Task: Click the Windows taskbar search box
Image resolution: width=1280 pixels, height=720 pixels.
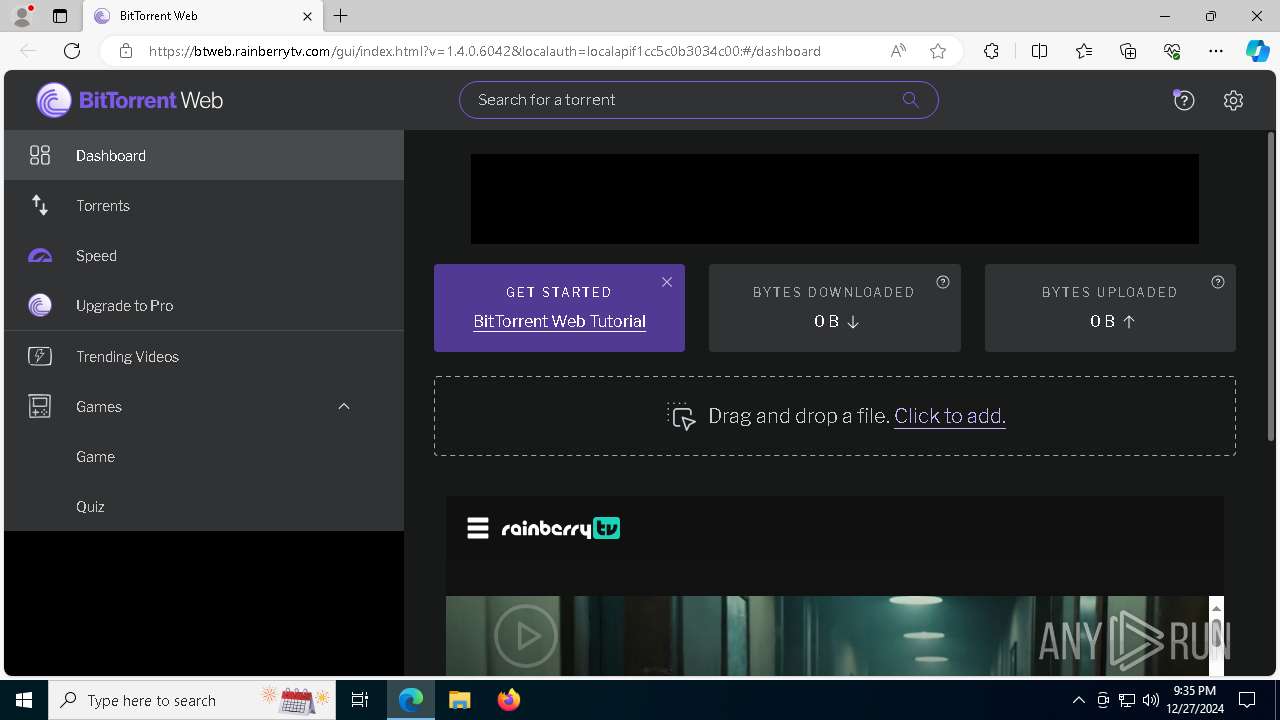Action: (192, 700)
